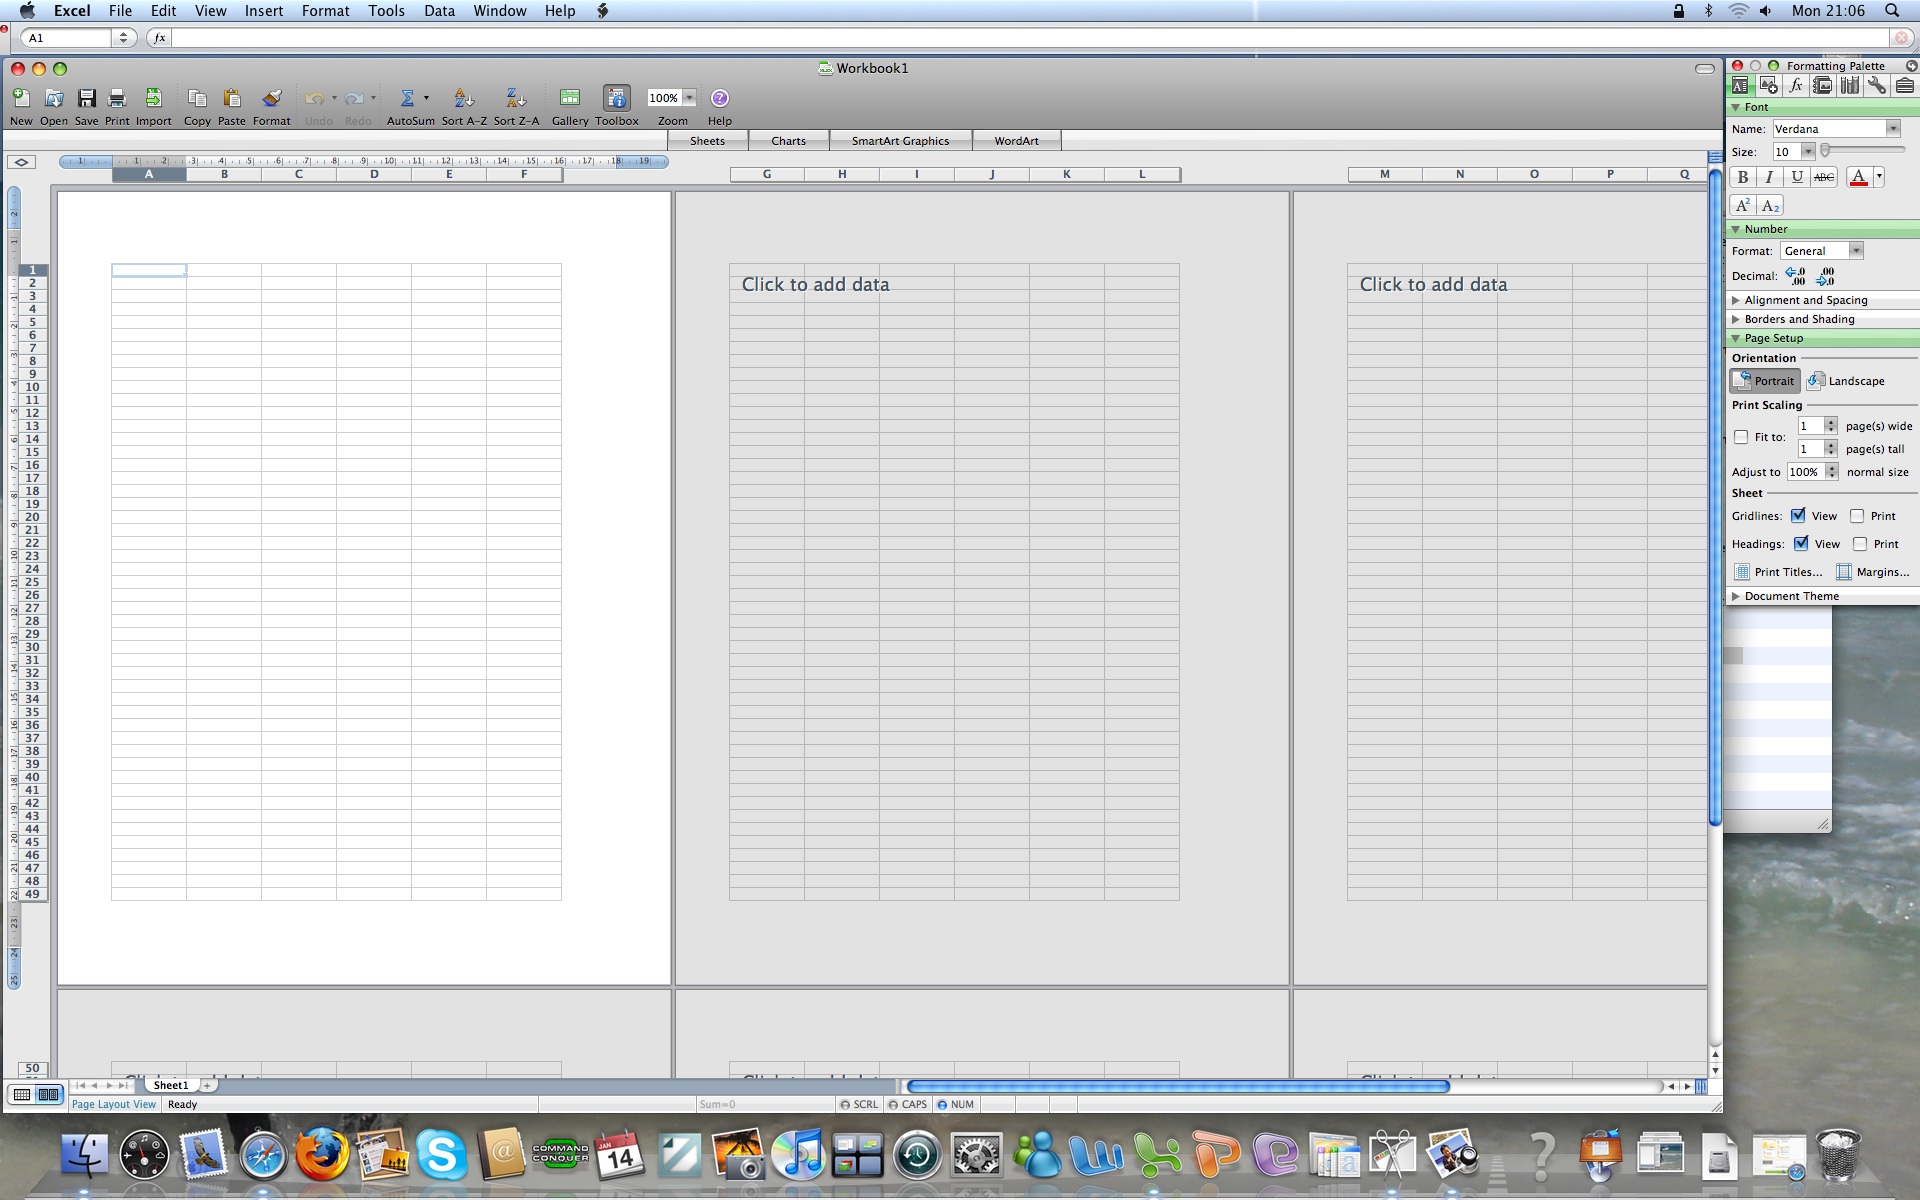The height and width of the screenshot is (1200, 1920).
Task: Apply Bold from Formatting Palette
Action: coord(1743,177)
